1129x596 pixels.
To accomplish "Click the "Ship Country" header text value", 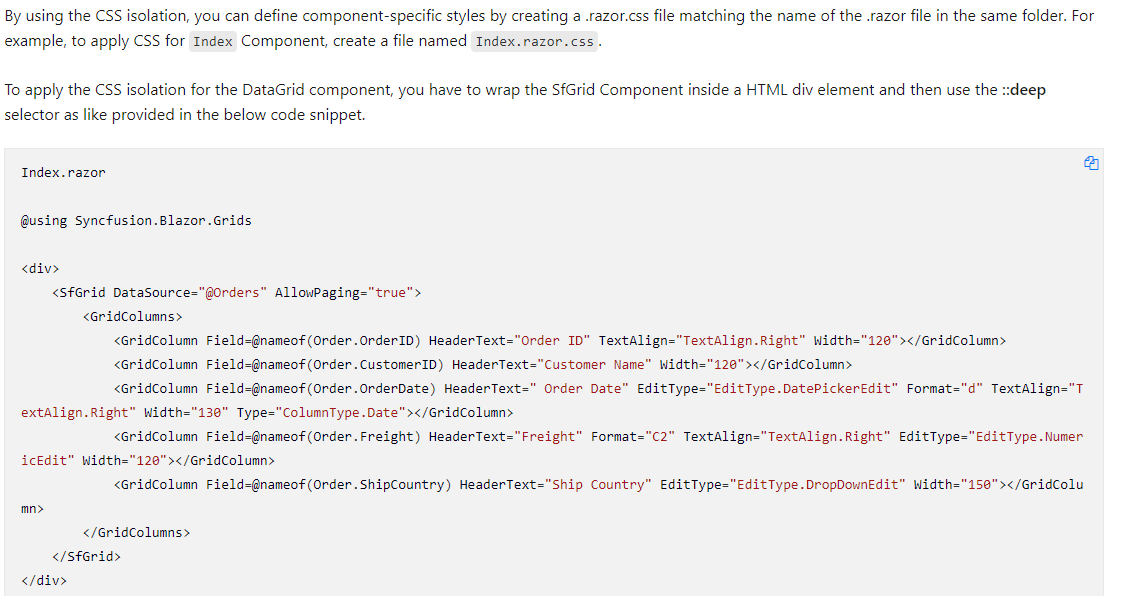I will 598,484.
